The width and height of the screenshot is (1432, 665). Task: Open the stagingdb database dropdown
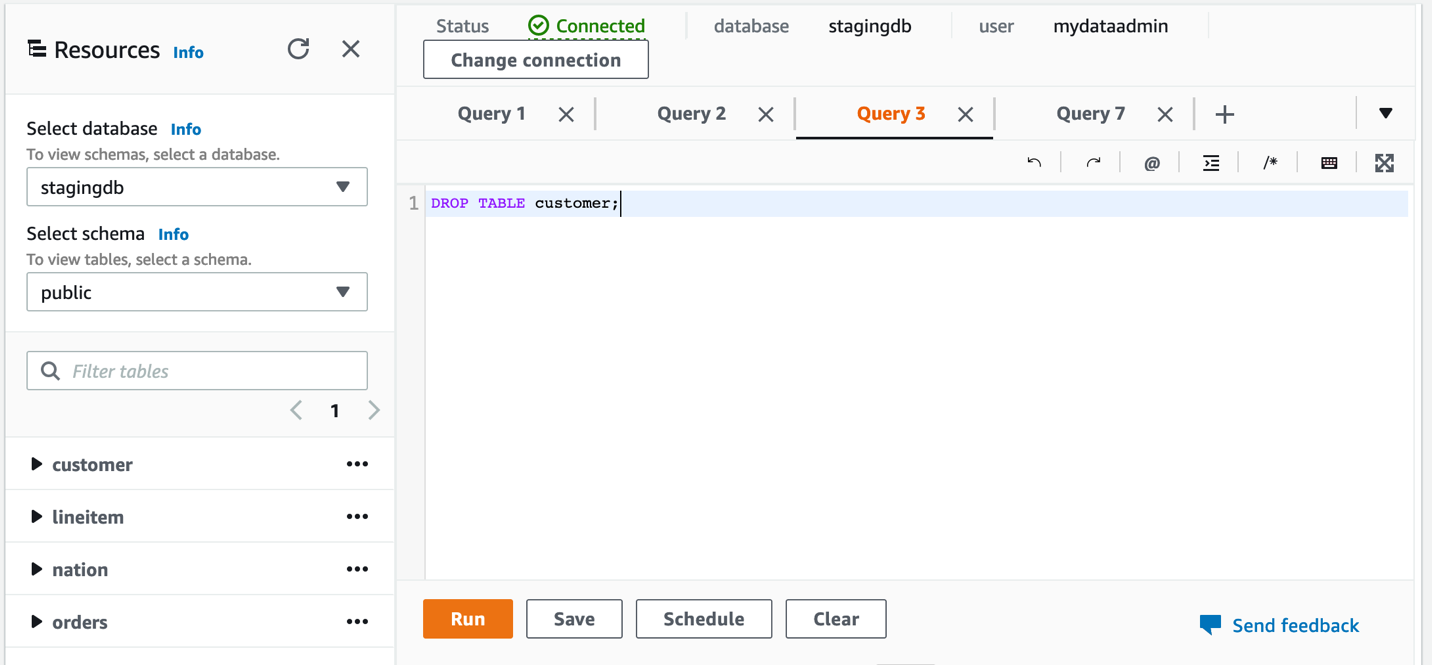click(x=197, y=187)
